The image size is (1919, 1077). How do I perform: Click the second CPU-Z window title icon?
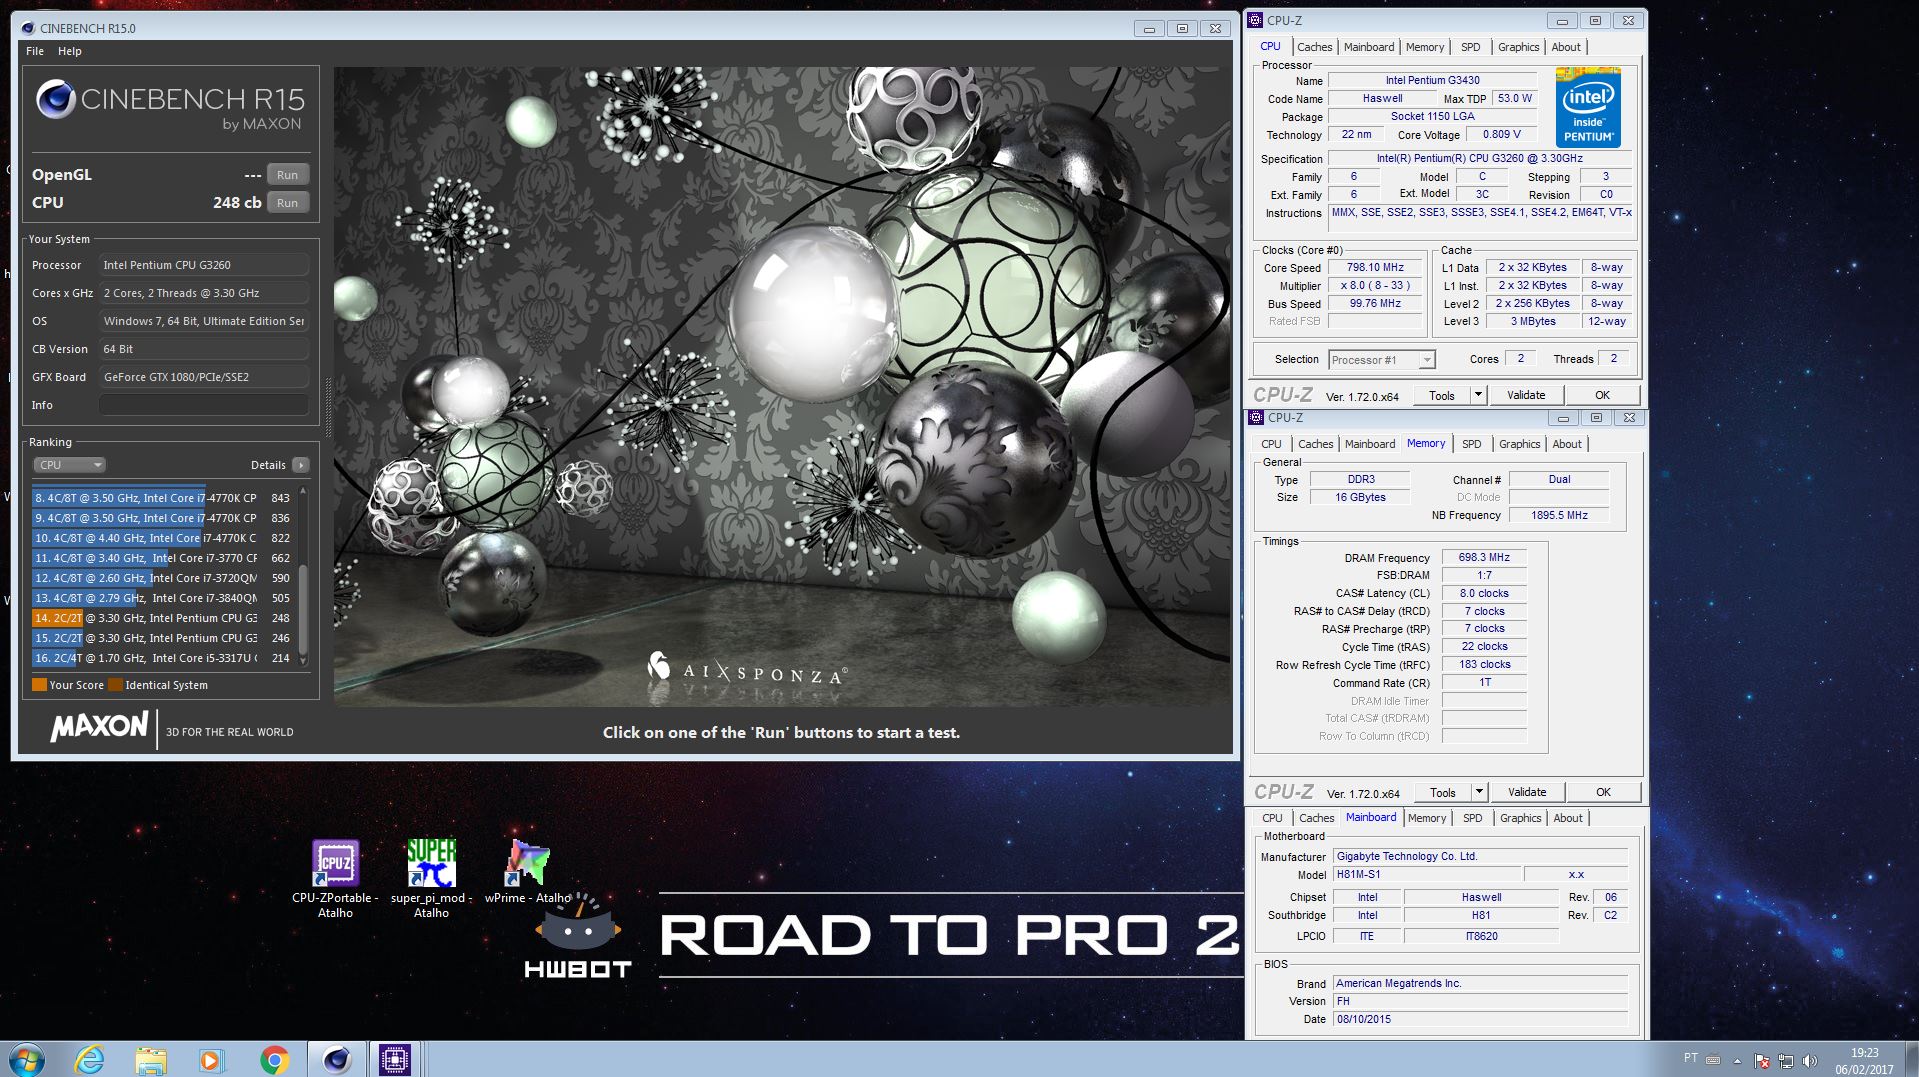point(1257,417)
